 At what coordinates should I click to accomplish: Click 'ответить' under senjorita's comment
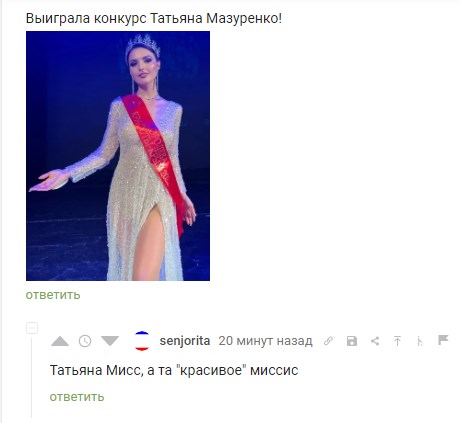77,397
